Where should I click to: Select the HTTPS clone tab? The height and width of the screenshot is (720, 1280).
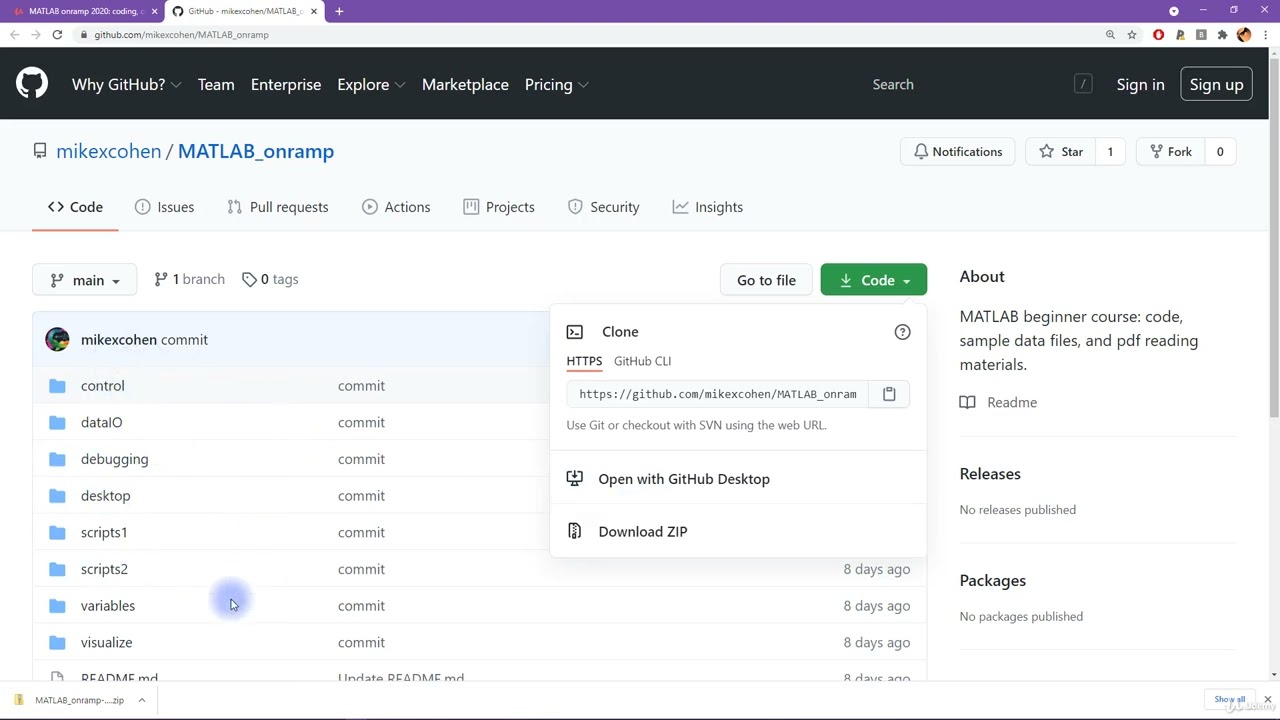[x=584, y=361]
